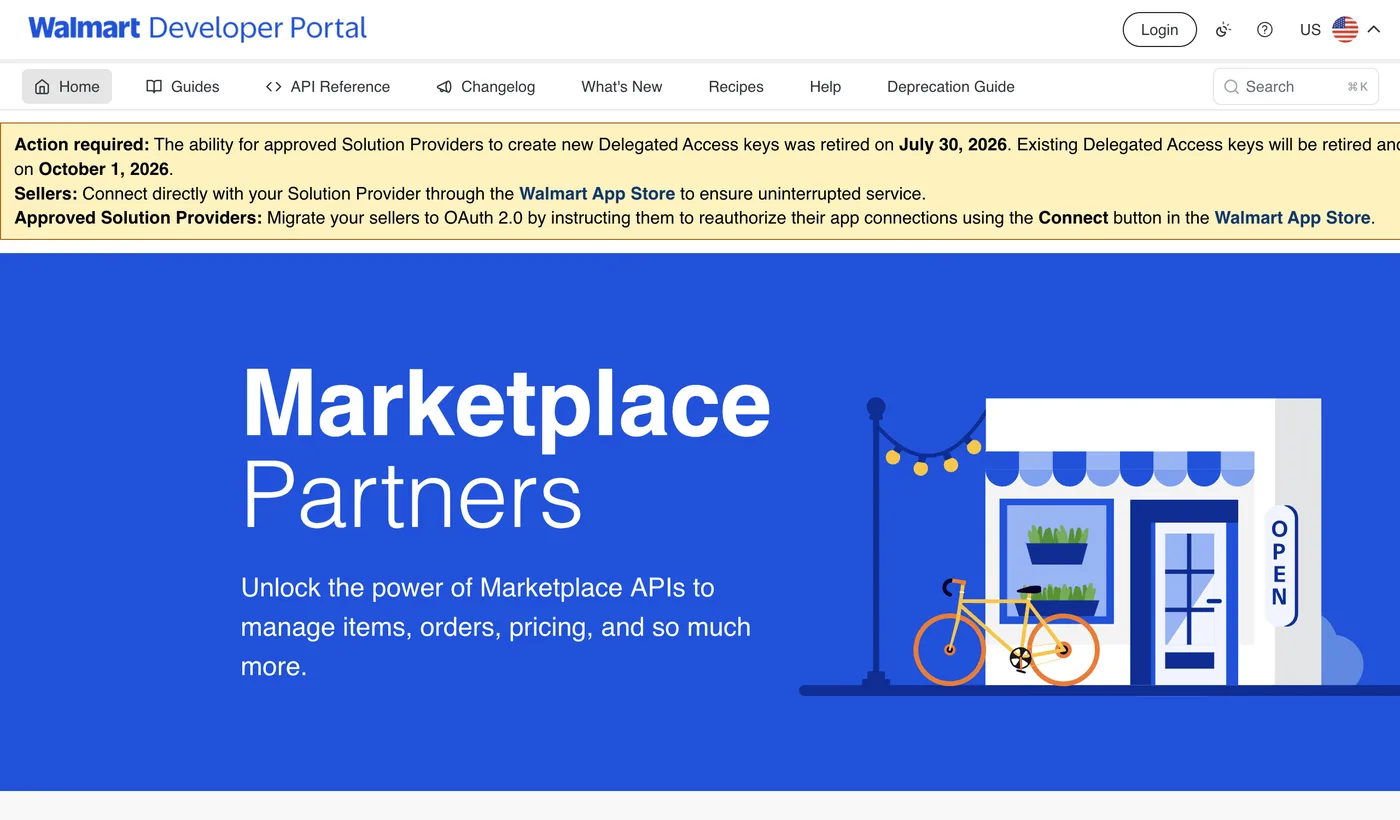Click the API Reference code brackets icon
Viewport: 1400px width, 820px height.
point(273,87)
